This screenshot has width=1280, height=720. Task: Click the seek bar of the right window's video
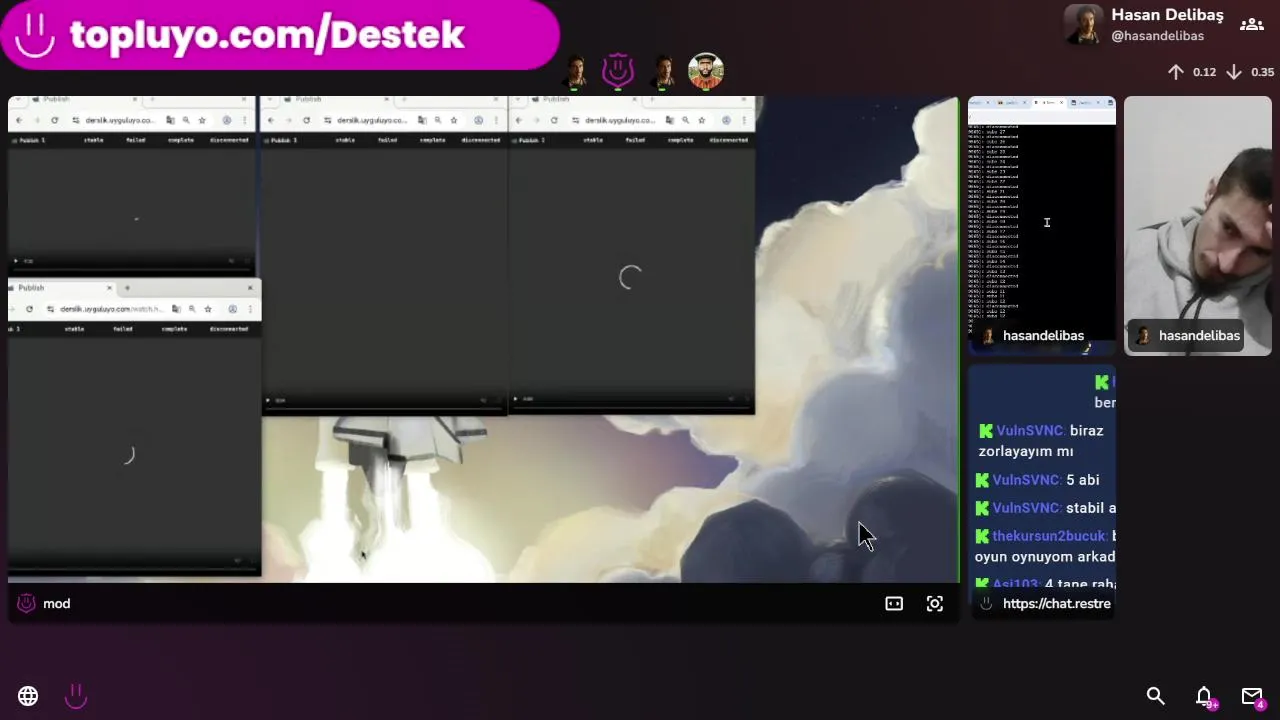(632, 408)
